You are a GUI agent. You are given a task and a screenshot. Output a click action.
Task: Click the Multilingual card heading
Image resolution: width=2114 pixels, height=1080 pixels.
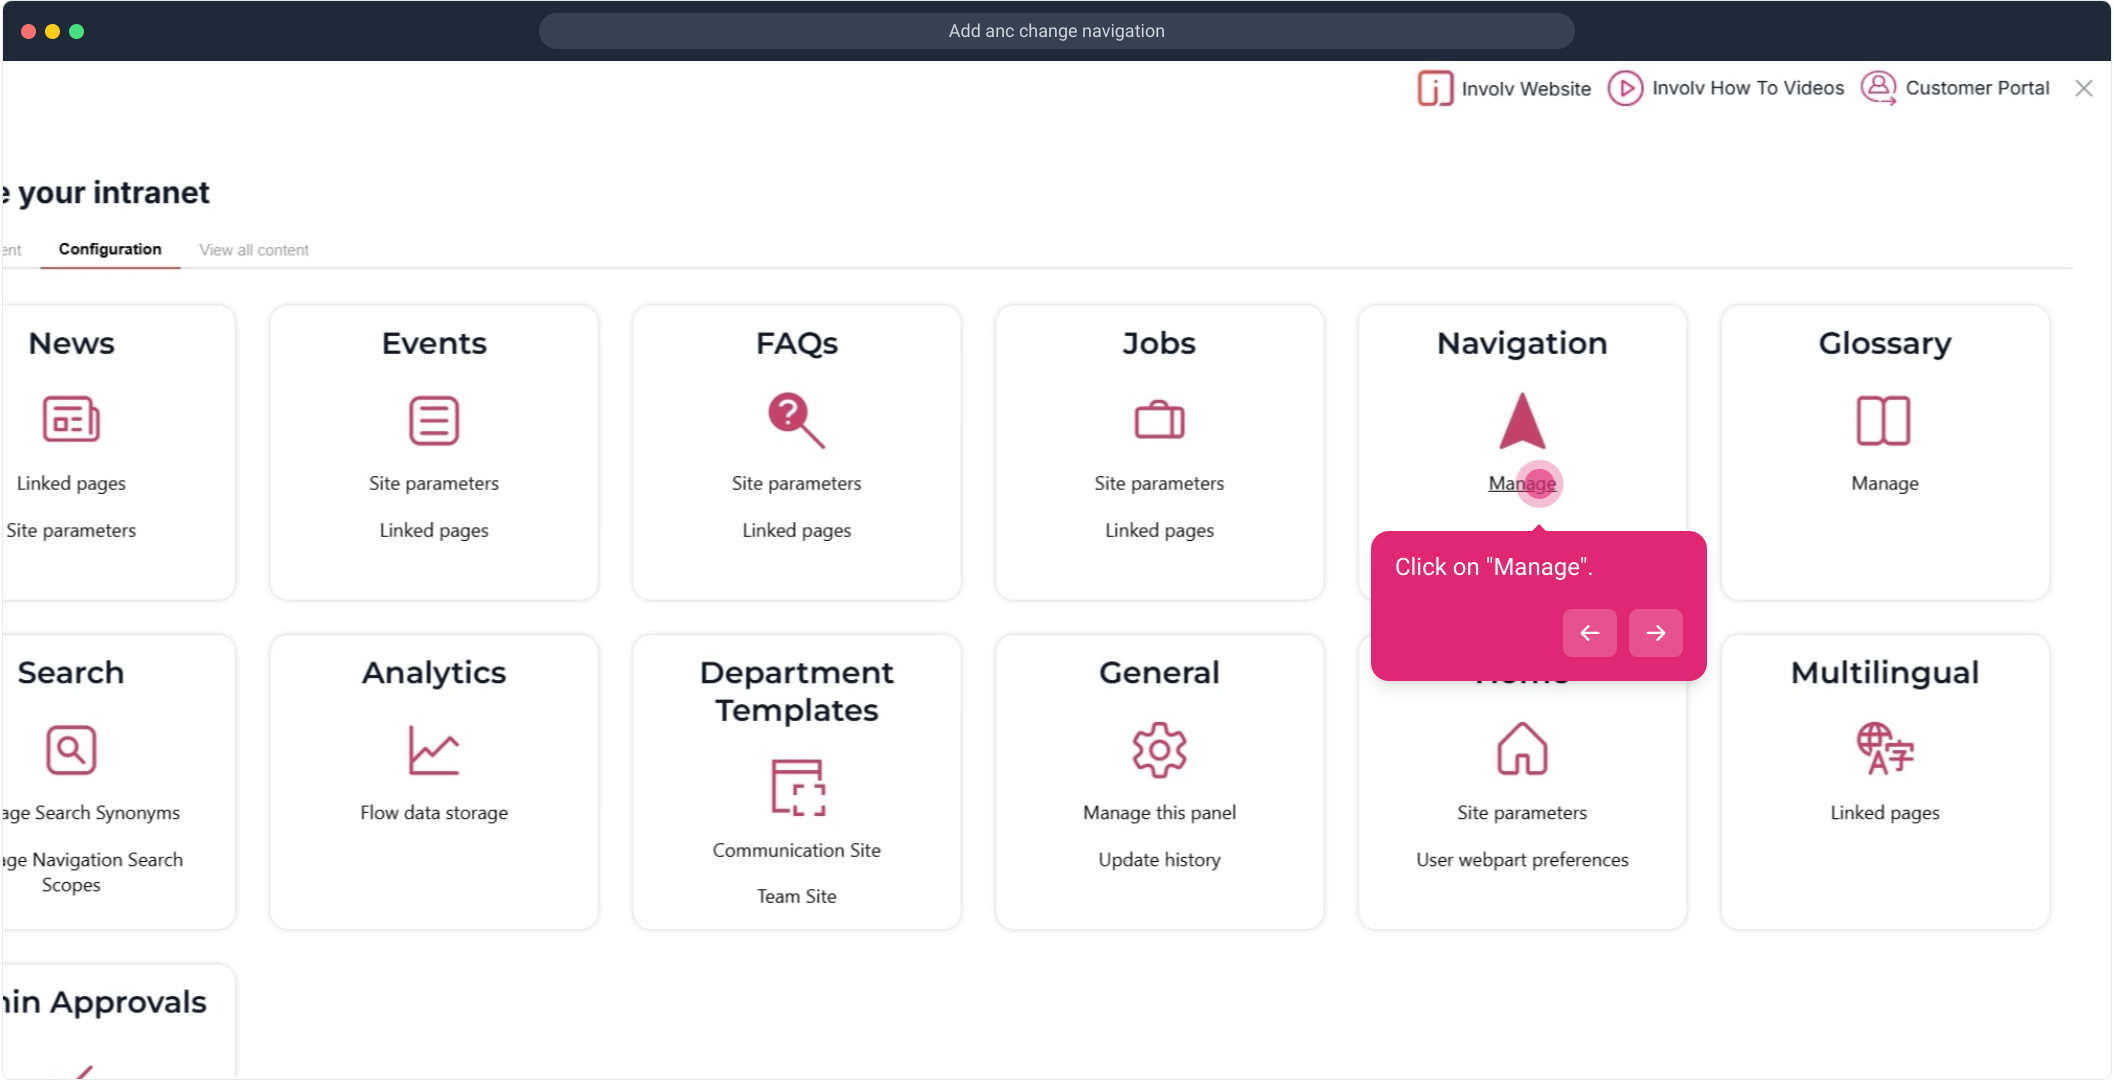coord(1885,673)
